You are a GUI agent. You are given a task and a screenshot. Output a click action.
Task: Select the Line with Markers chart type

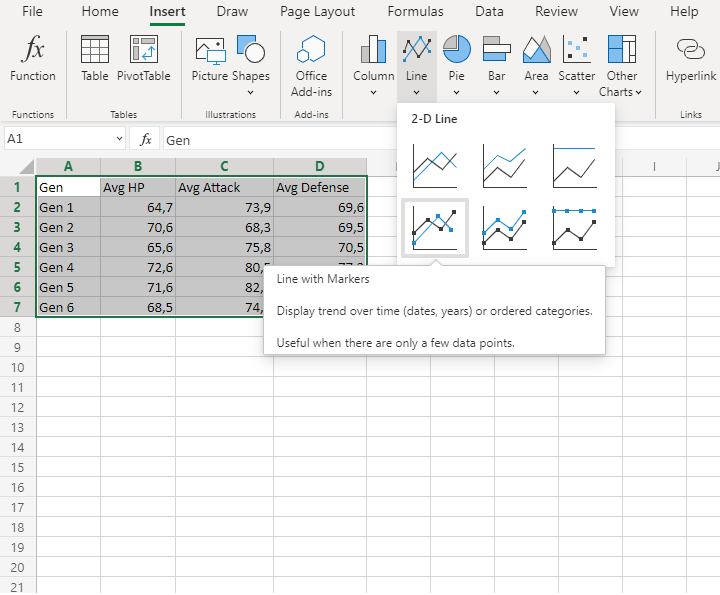tap(434, 228)
